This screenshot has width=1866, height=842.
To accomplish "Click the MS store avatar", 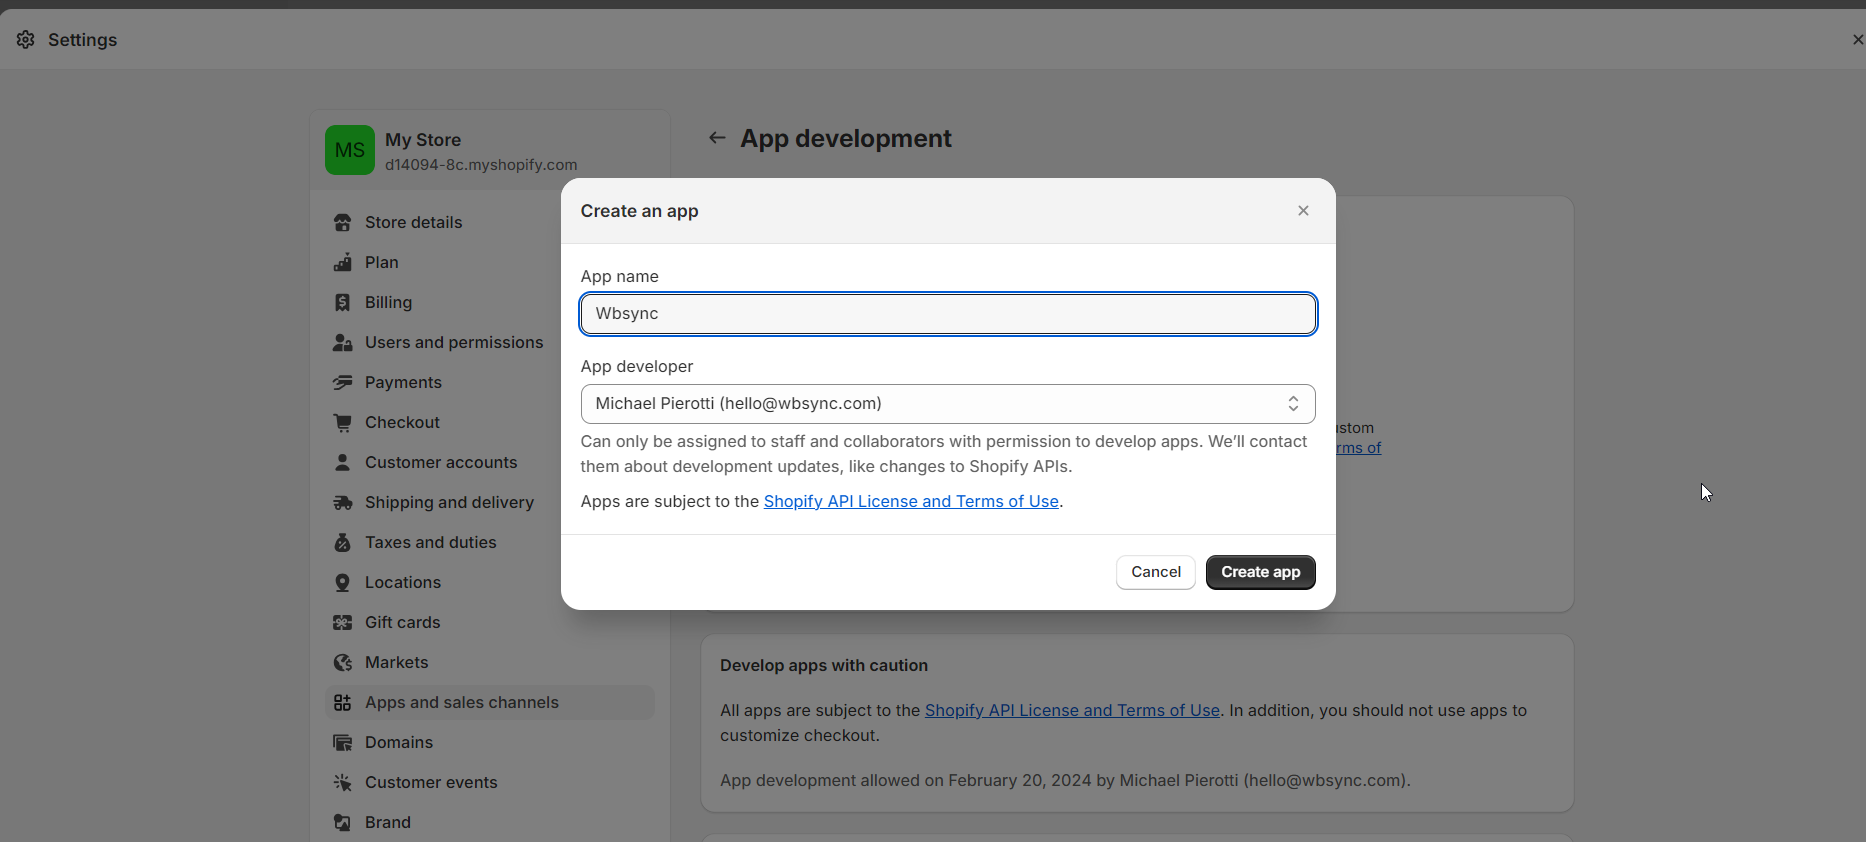I will [x=350, y=150].
